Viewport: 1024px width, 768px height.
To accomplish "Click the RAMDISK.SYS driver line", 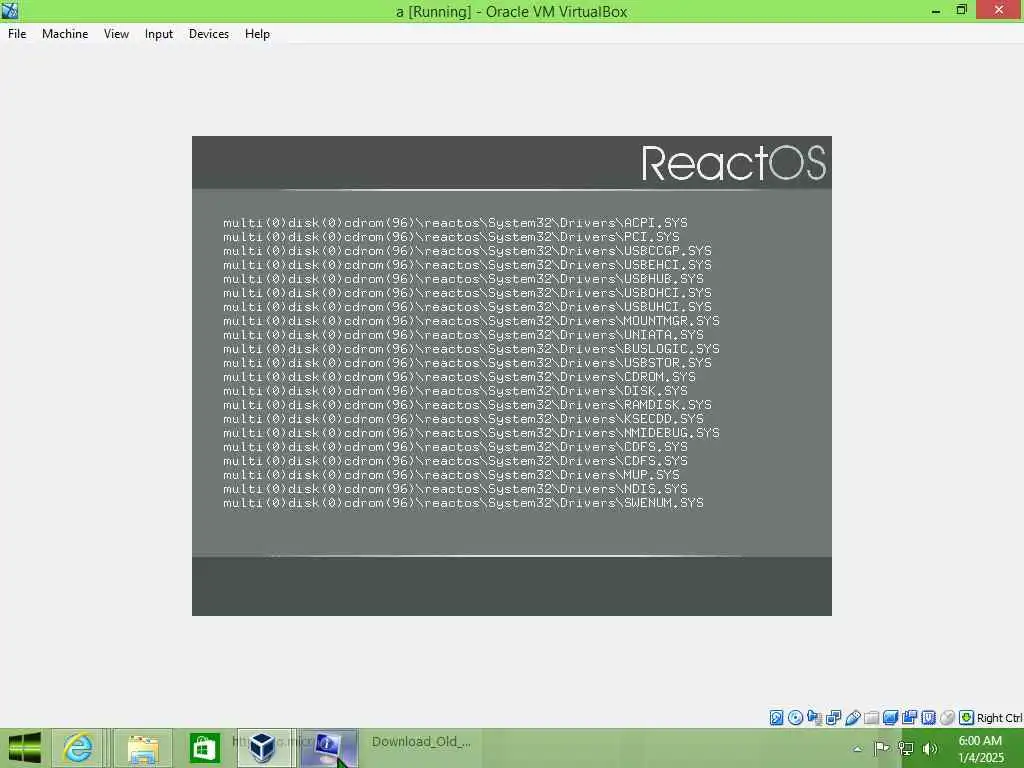I will (467, 405).
